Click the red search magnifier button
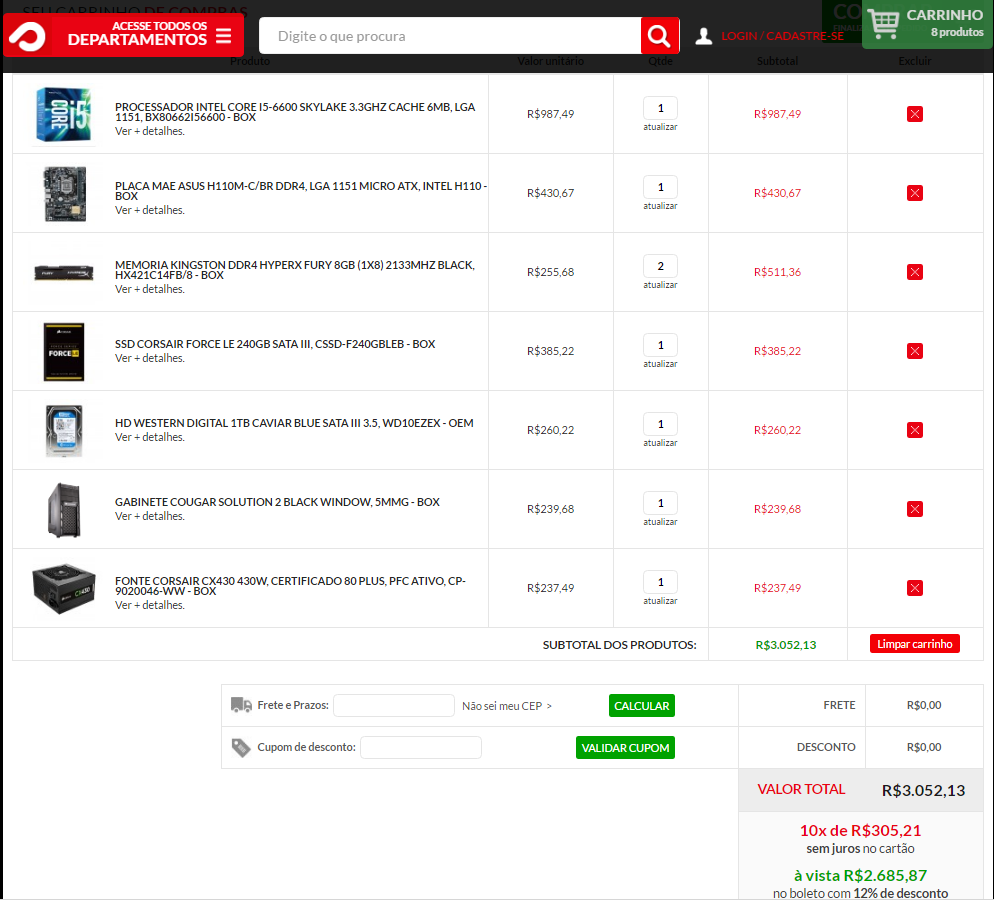The height and width of the screenshot is (900, 994). (659, 36)
